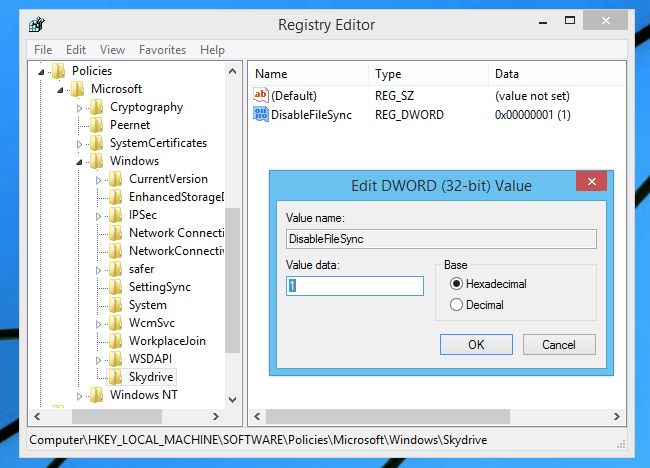Click the Type column header
This screenshot has width=650, height=468.
(x=428, y=74)
